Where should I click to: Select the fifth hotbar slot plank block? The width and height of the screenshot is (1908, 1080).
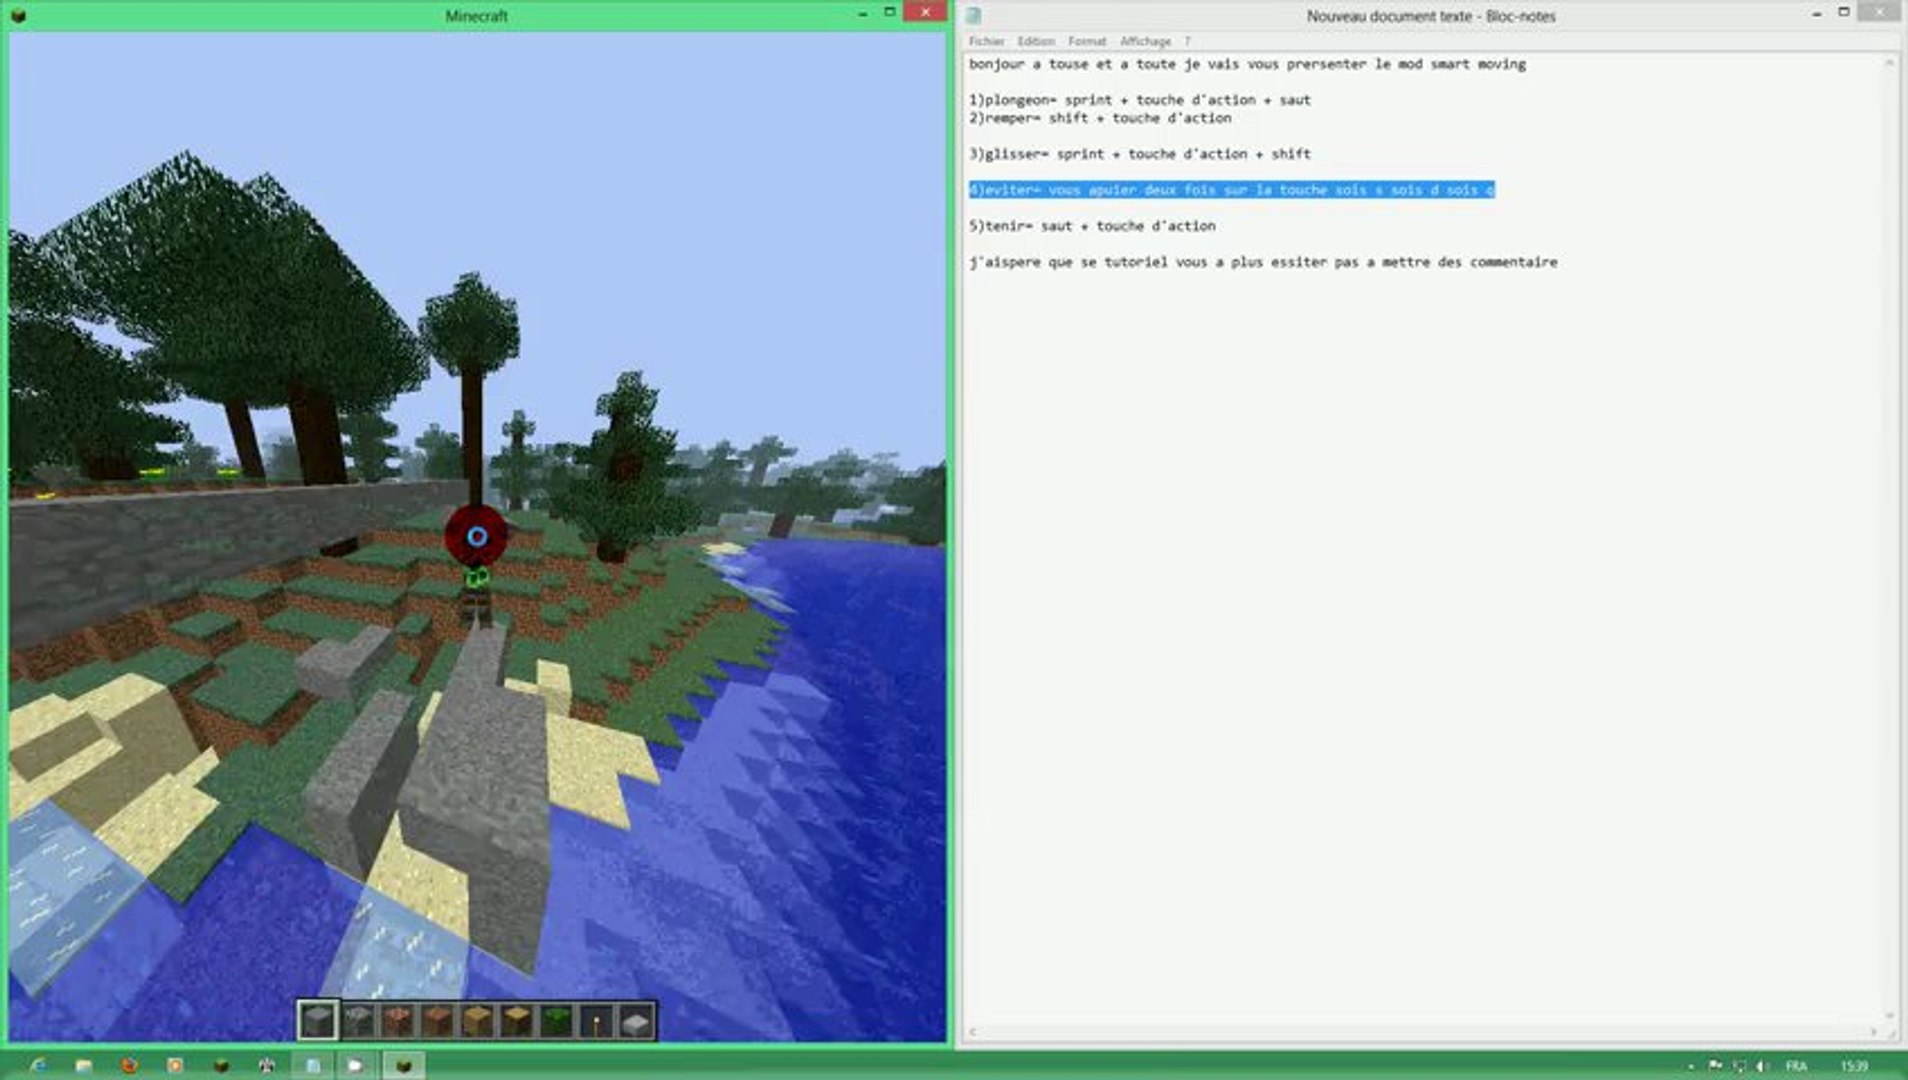click(477, 1020)
